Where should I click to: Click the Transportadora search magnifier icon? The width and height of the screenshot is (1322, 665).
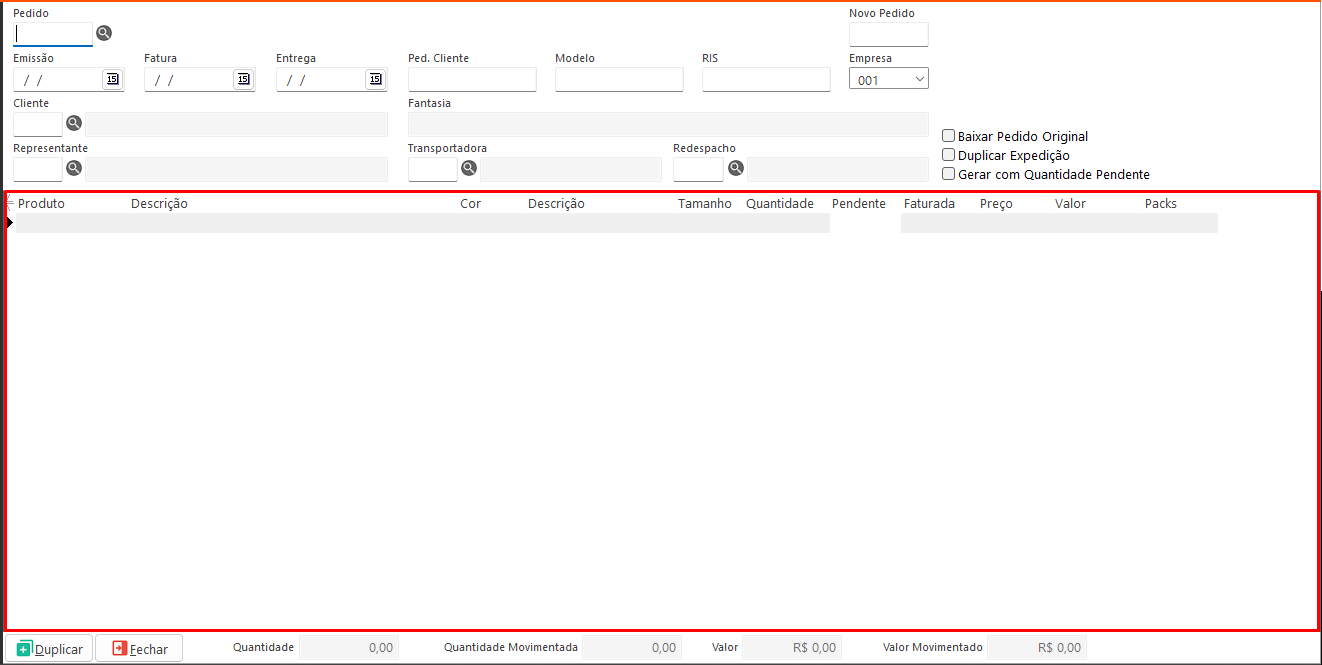[469, 168]
